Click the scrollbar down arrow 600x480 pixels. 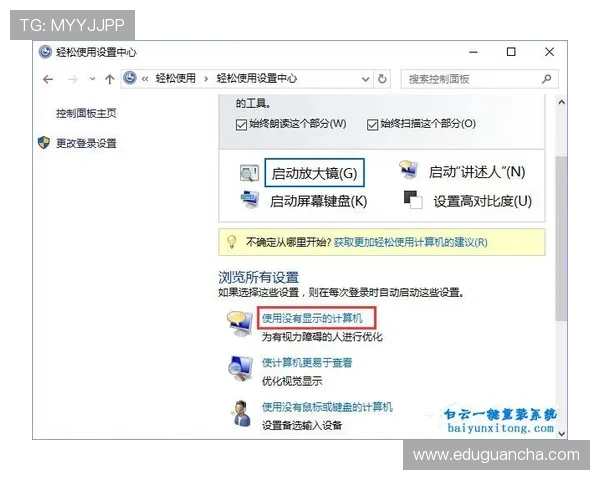tap(561, 434)
